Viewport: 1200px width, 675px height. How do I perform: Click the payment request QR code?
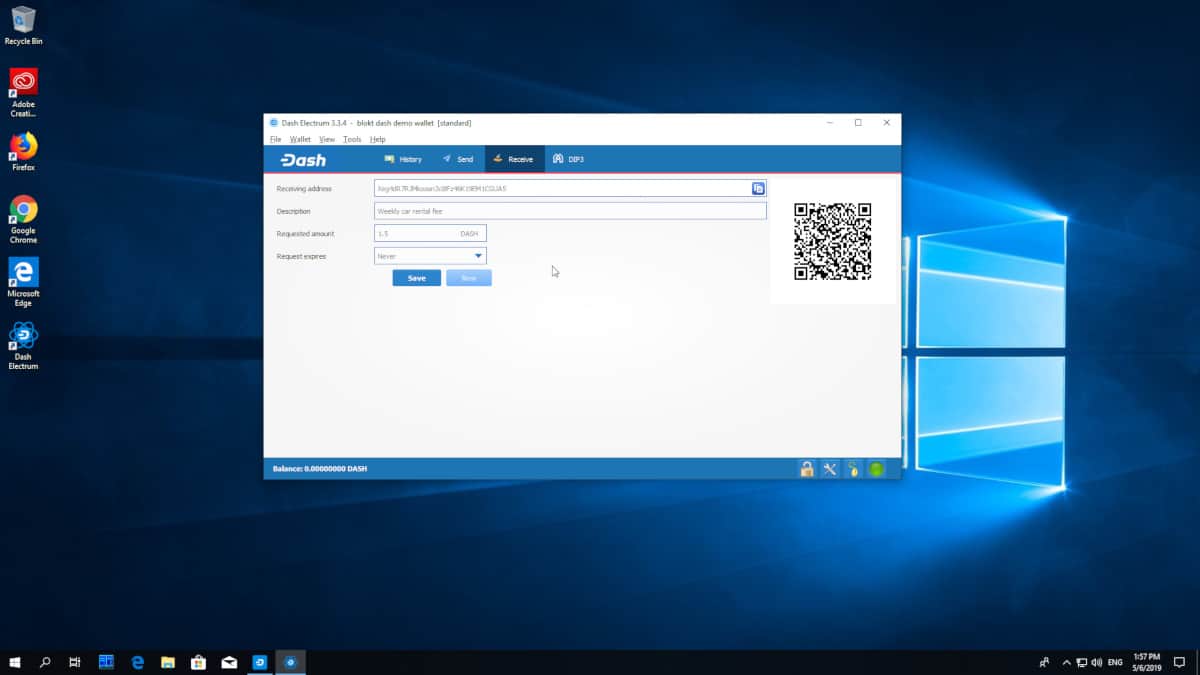(x=832, y=242)
